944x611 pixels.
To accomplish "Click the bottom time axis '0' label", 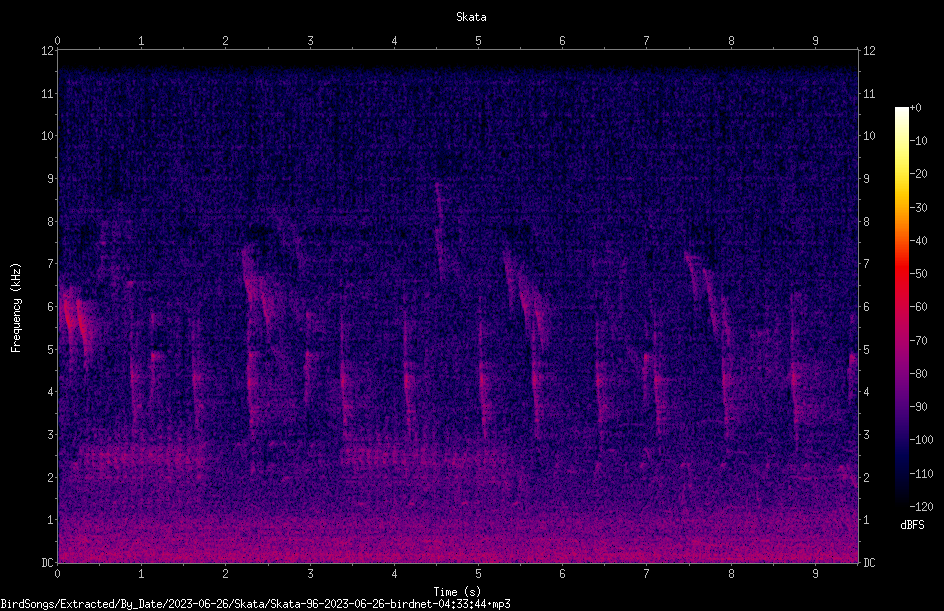I will click(x=57, y=574).
